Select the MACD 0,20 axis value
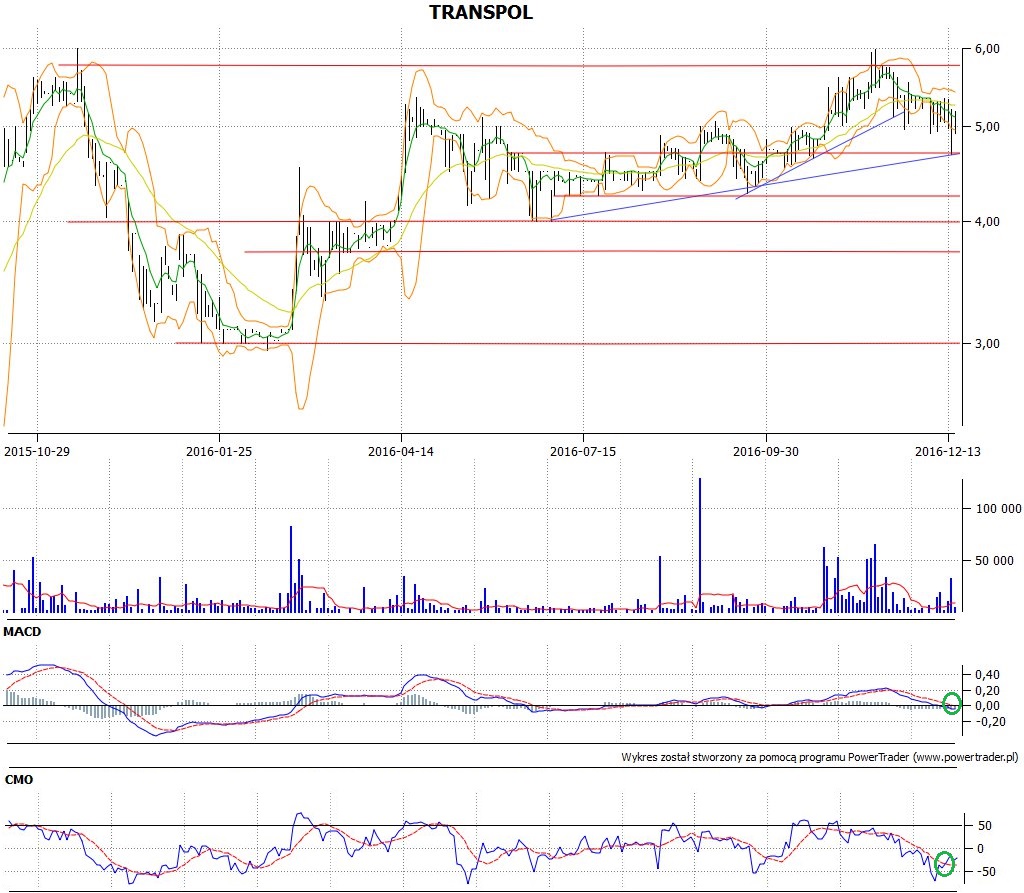The width and height of the screenshot is (1024, 893). coord(987,690)
